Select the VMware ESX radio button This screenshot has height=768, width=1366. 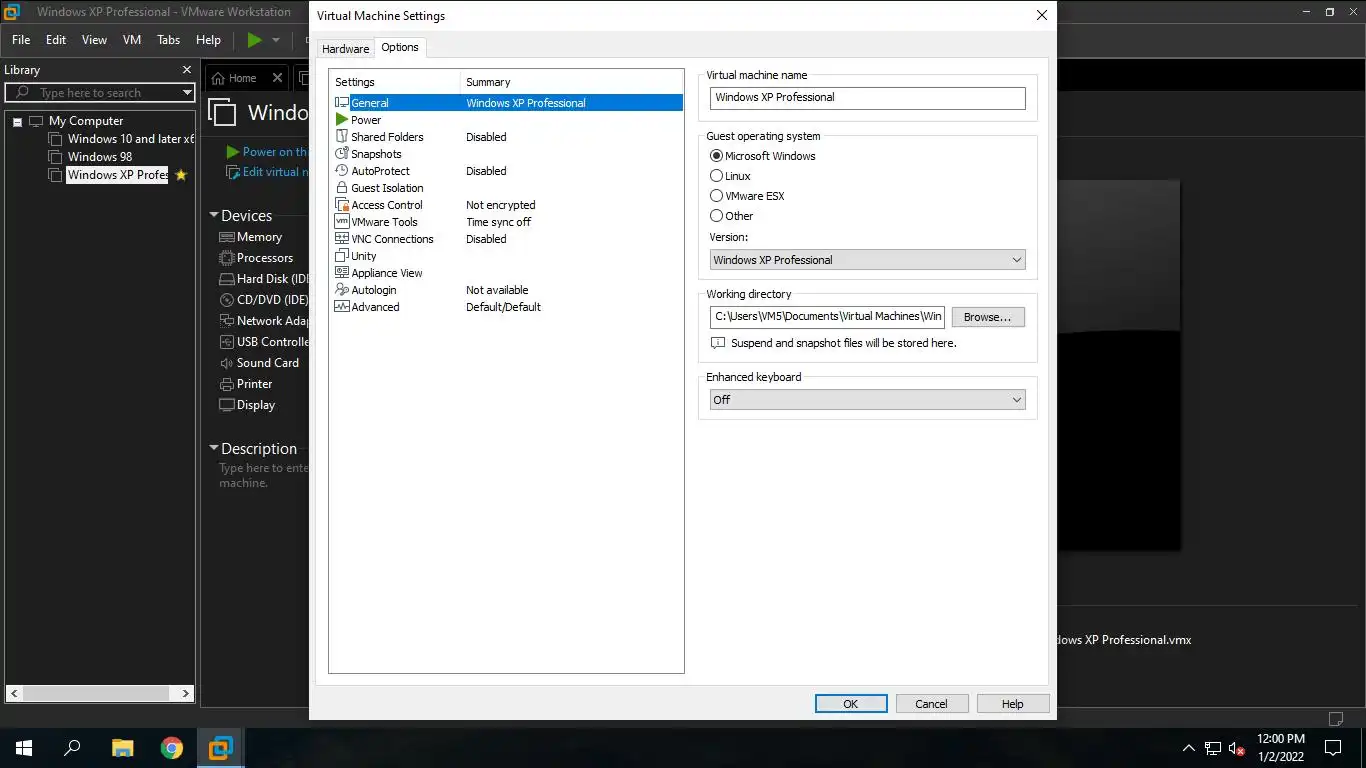pos(716,196)
